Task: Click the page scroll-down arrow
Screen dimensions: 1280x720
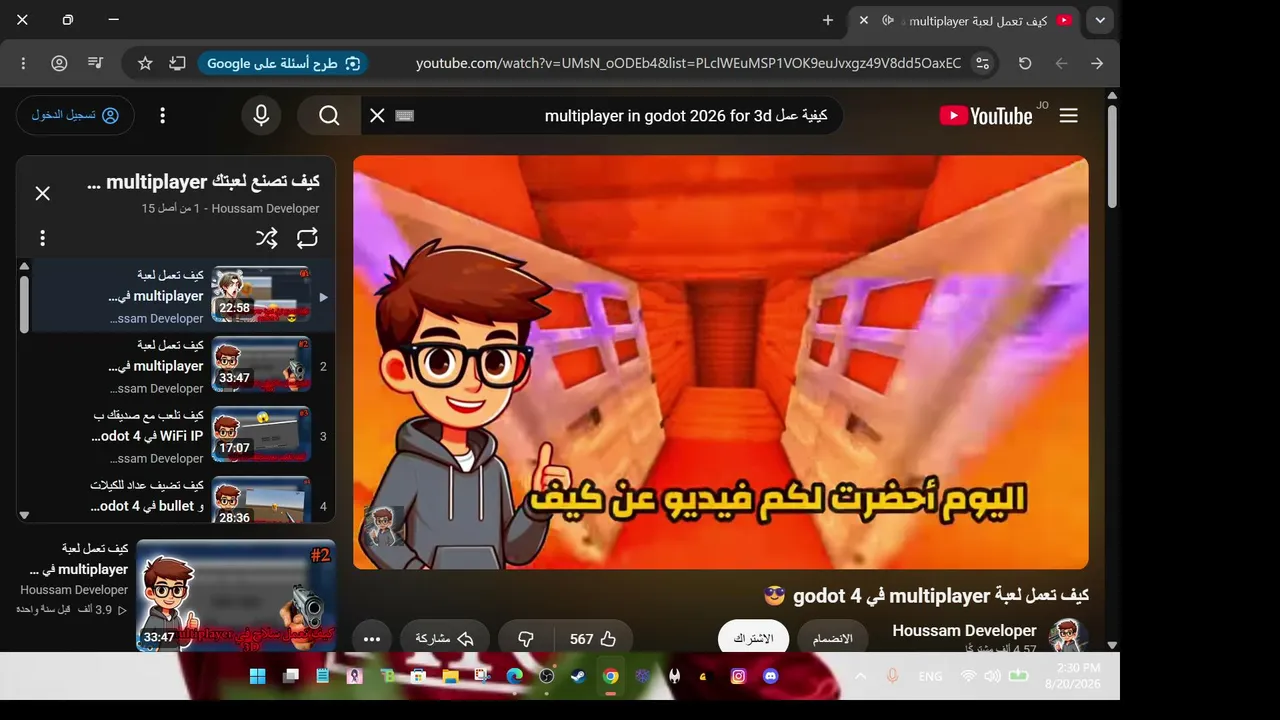Action: 1112,645
